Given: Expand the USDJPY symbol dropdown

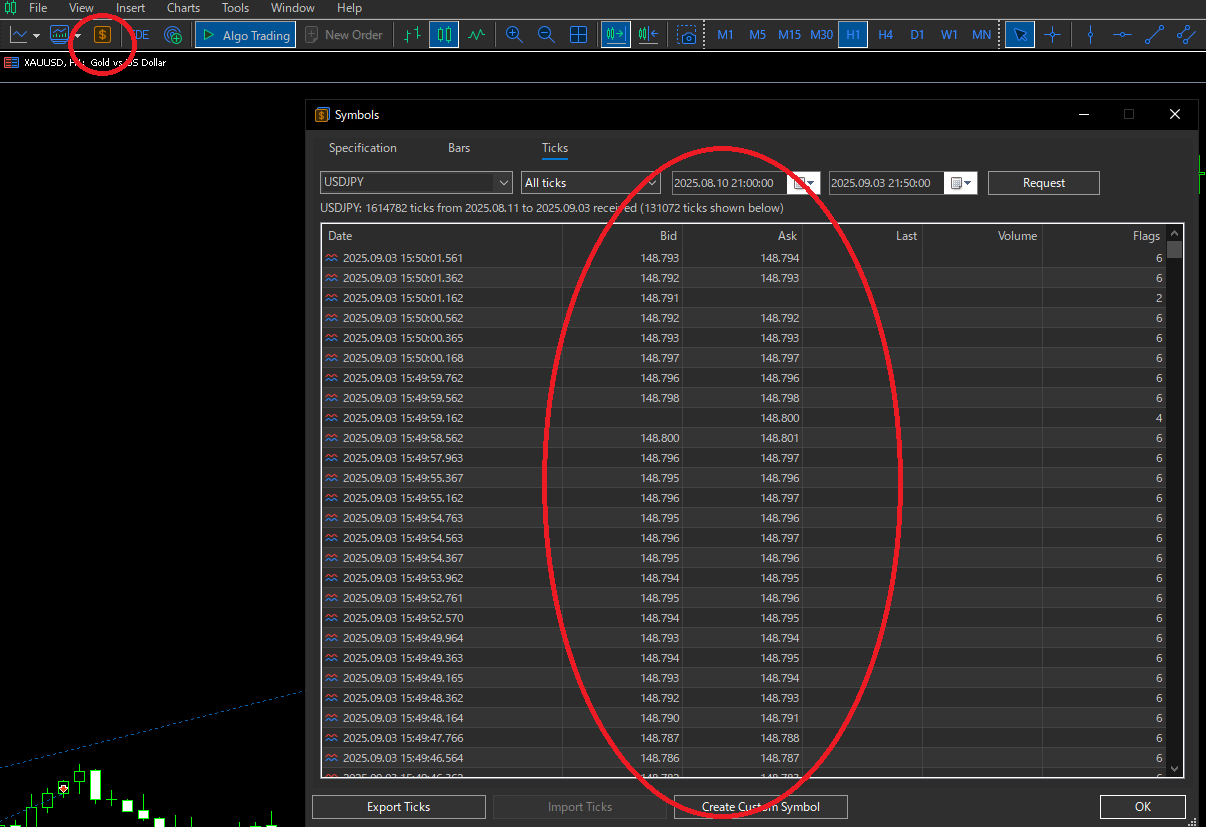Looking at the screenshot, I should [x=503, y=183].
